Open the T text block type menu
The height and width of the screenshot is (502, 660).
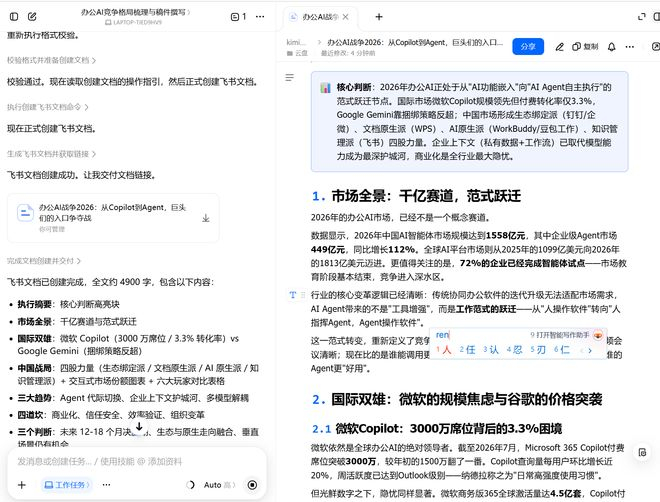(x=293, y=295)
